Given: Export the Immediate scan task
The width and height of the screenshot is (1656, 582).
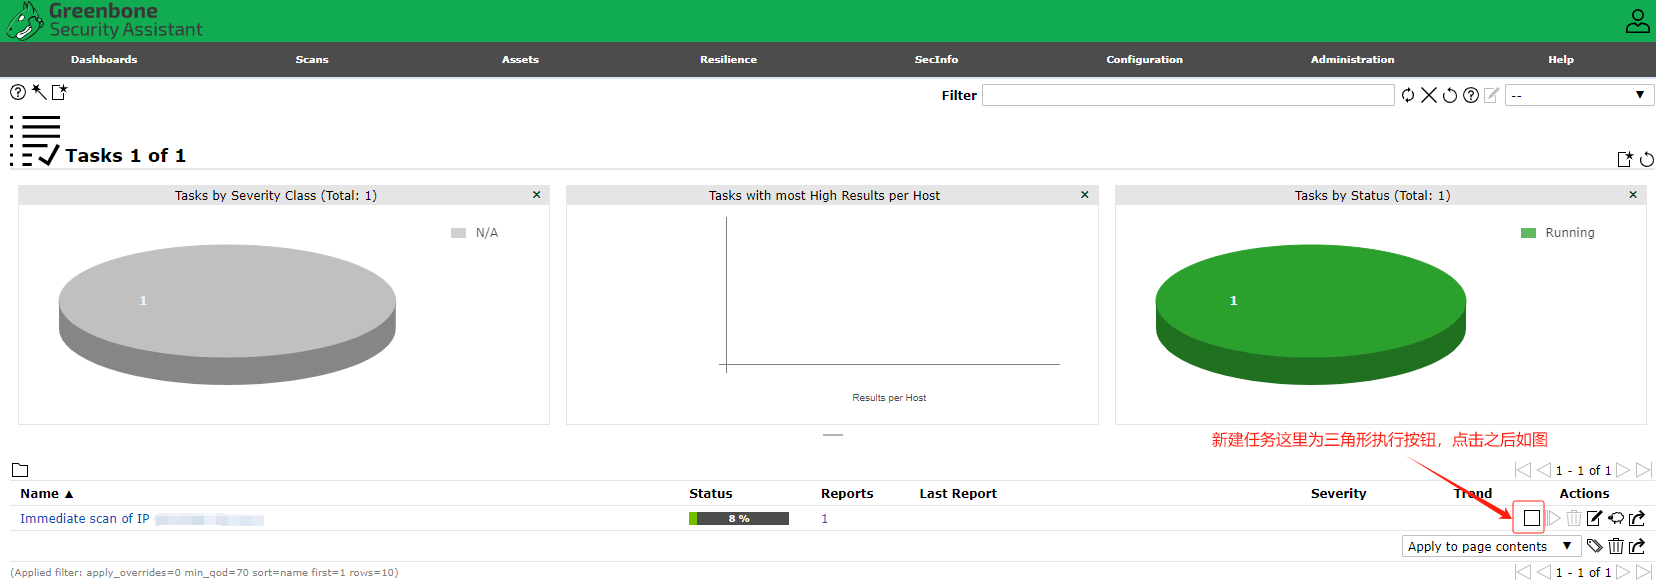Looking at the screenshot, I should click(x=1637, y=518).
